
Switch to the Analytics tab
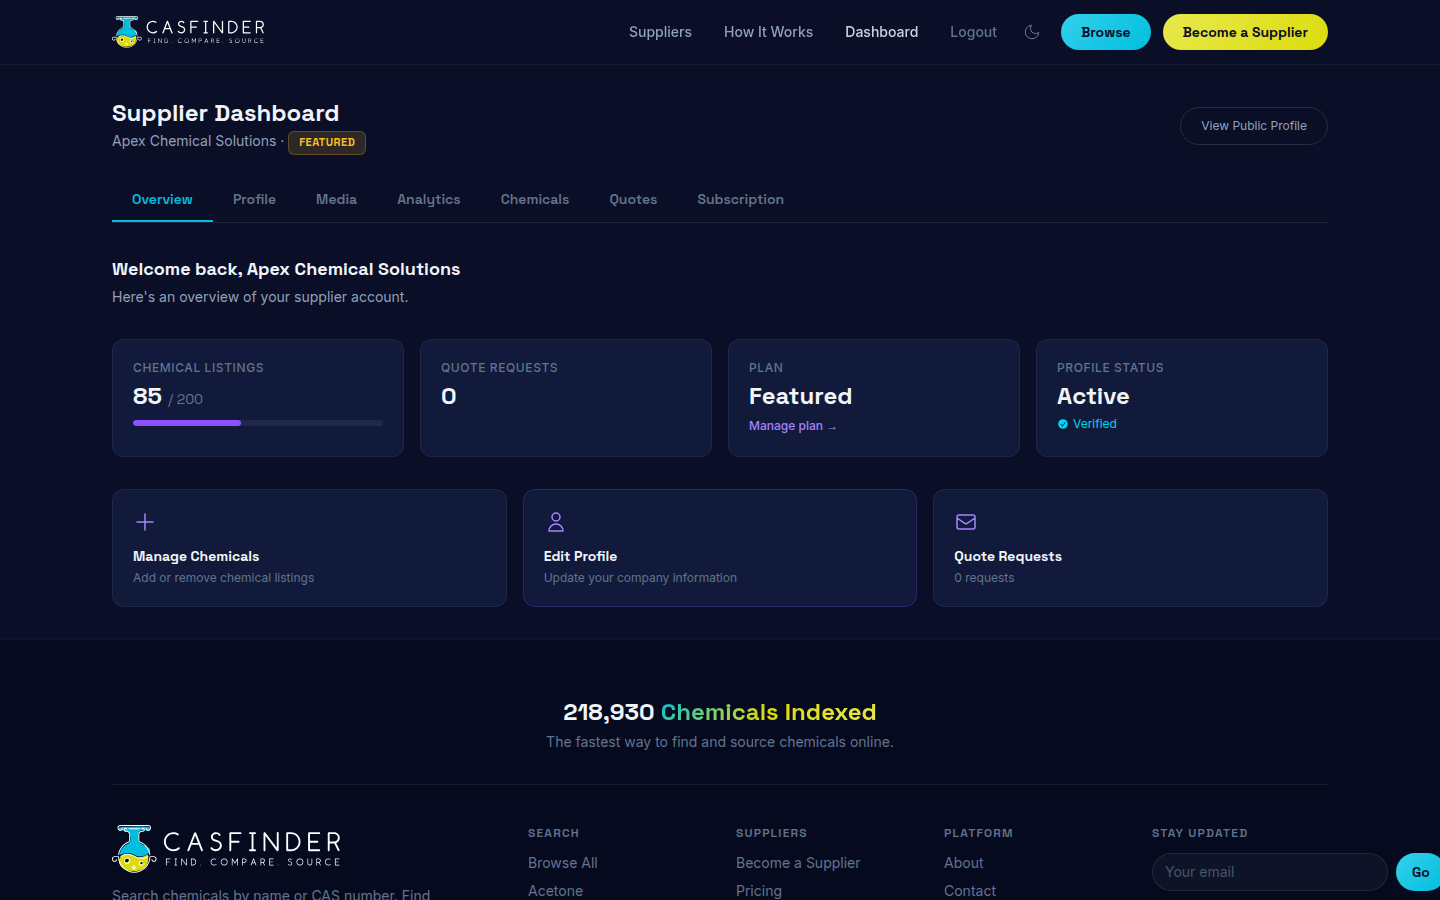click(428, 199)
